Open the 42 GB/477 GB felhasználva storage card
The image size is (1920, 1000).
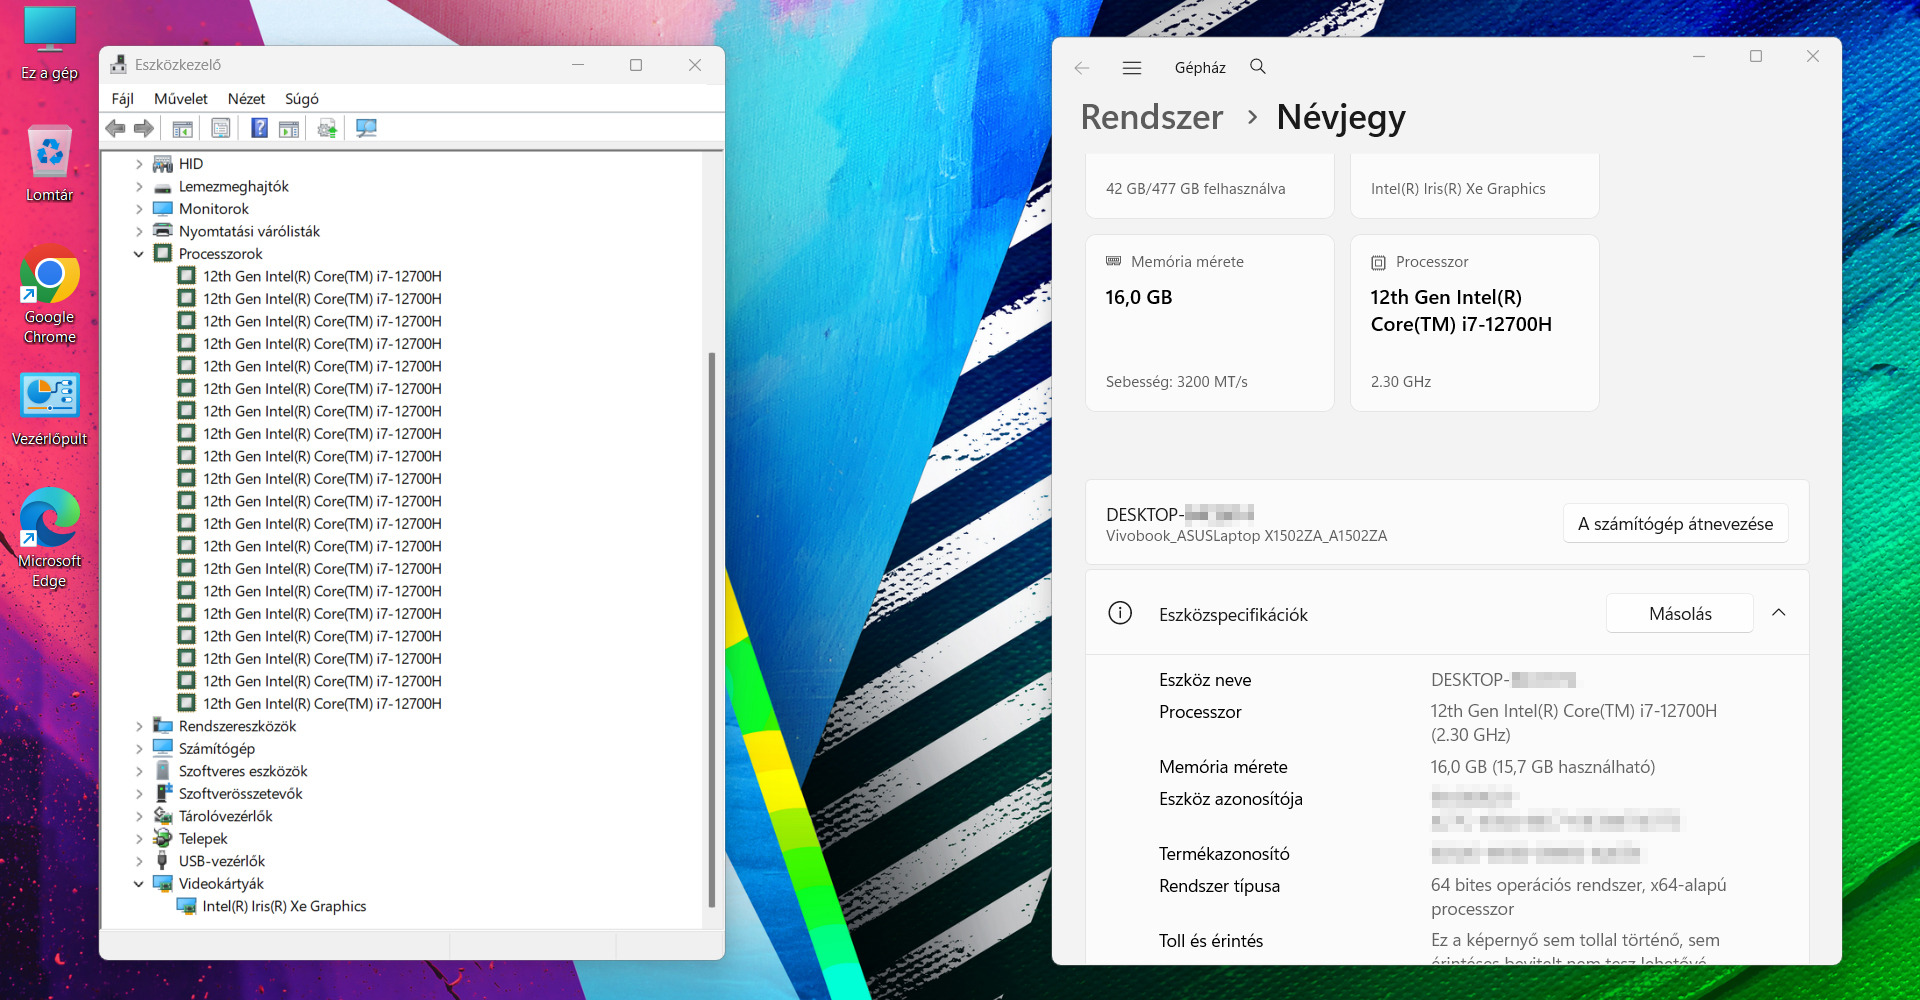pos(1210,186)
